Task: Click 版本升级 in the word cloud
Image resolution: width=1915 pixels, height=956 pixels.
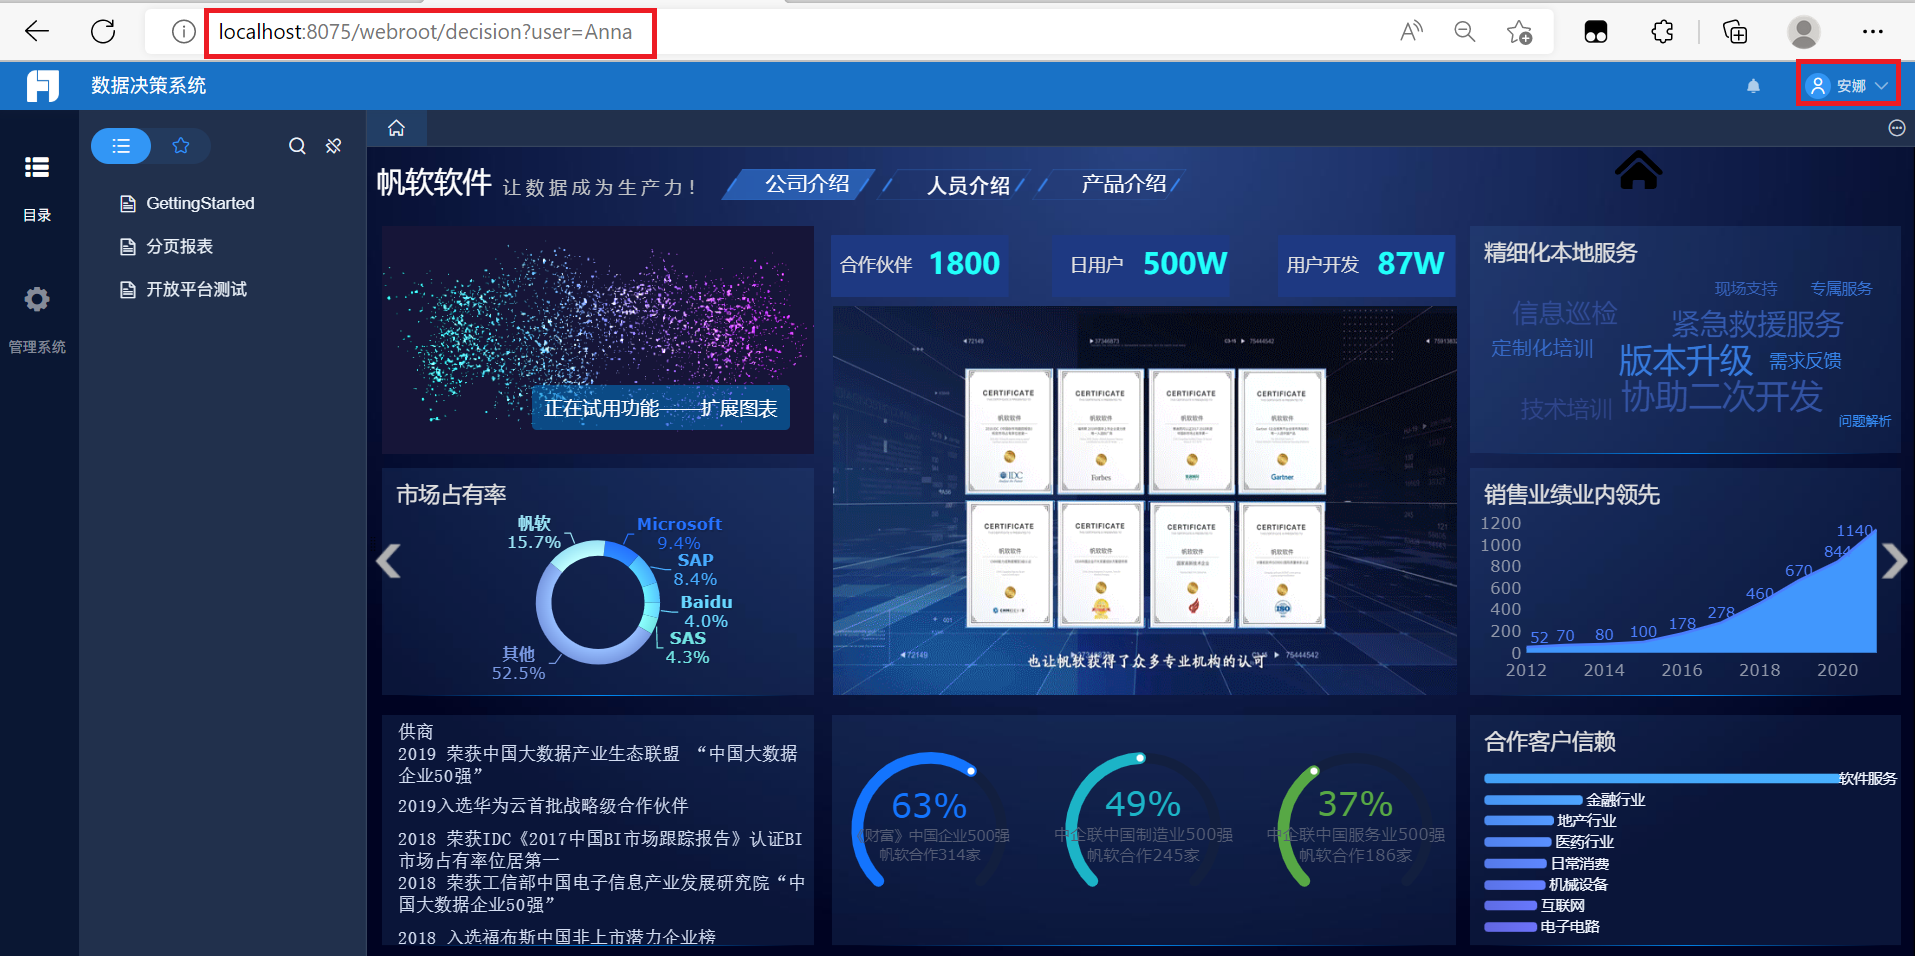Action: click(1685, 360)
